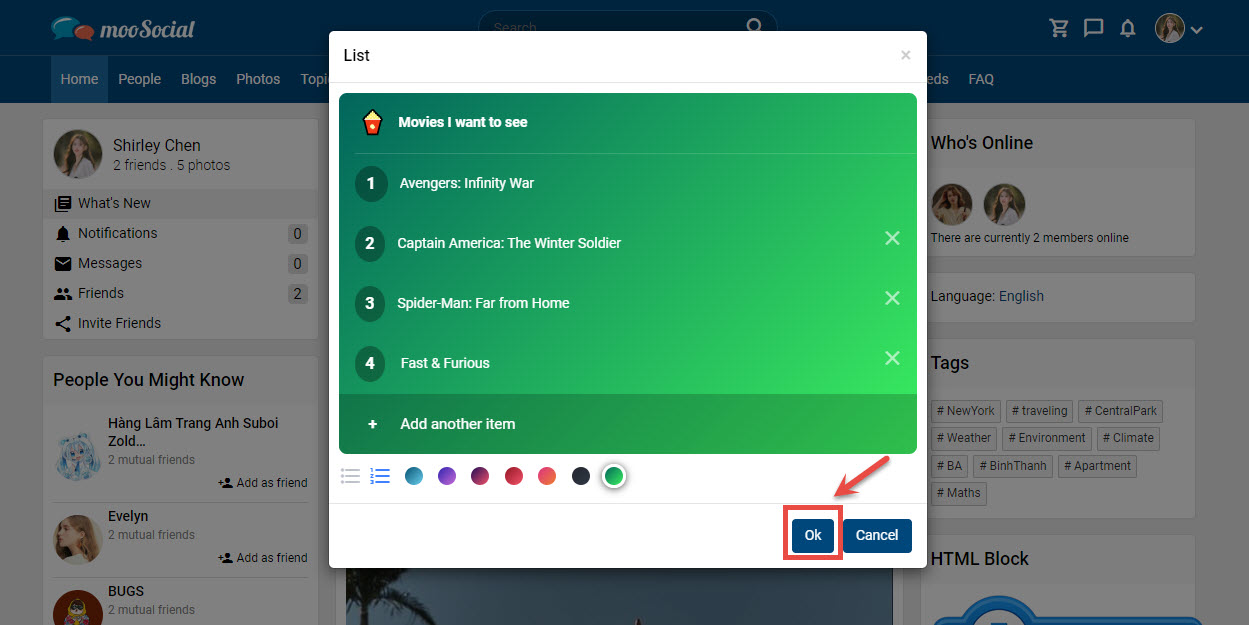Open the FAQ nav item

(x=981, y=79)
